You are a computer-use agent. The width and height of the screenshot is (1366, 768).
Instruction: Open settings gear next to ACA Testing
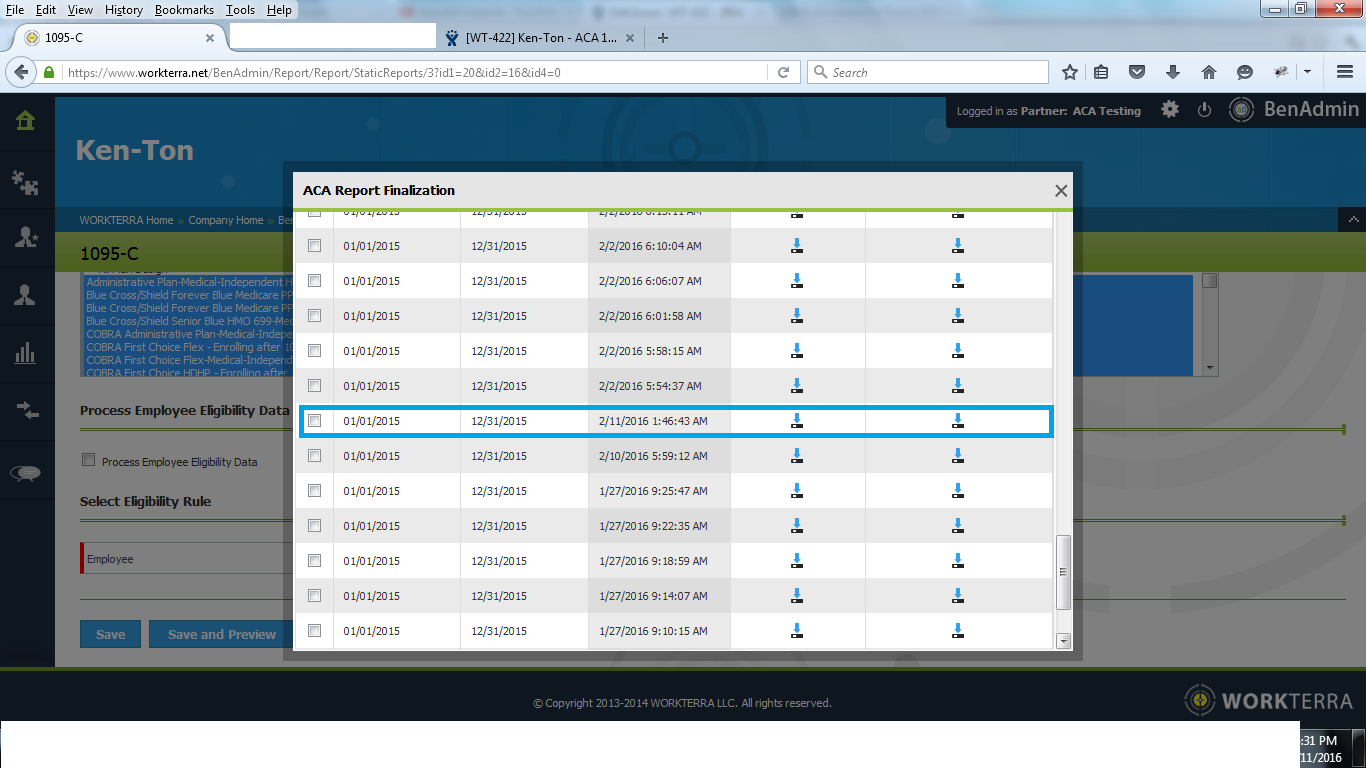[x=1170, y=110]
